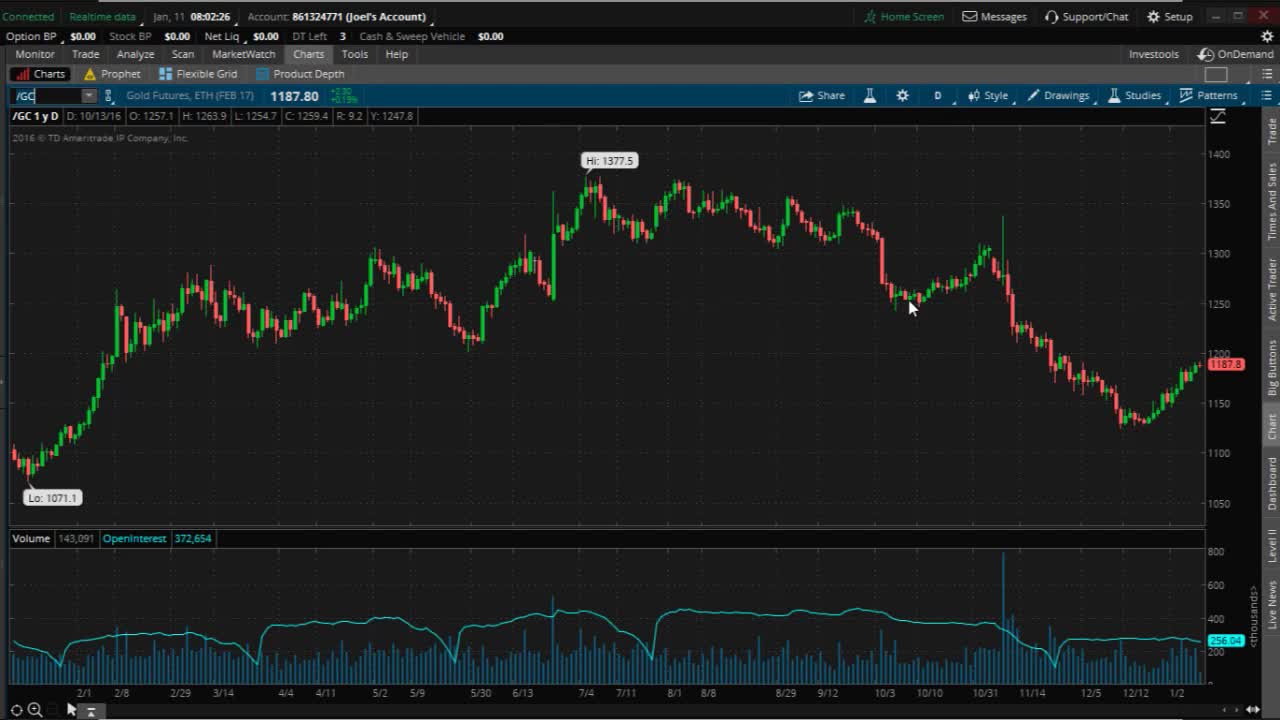Screen dimensions: 1280x720
Task: Click the flask Edit Studies icon
Action: 870,96
